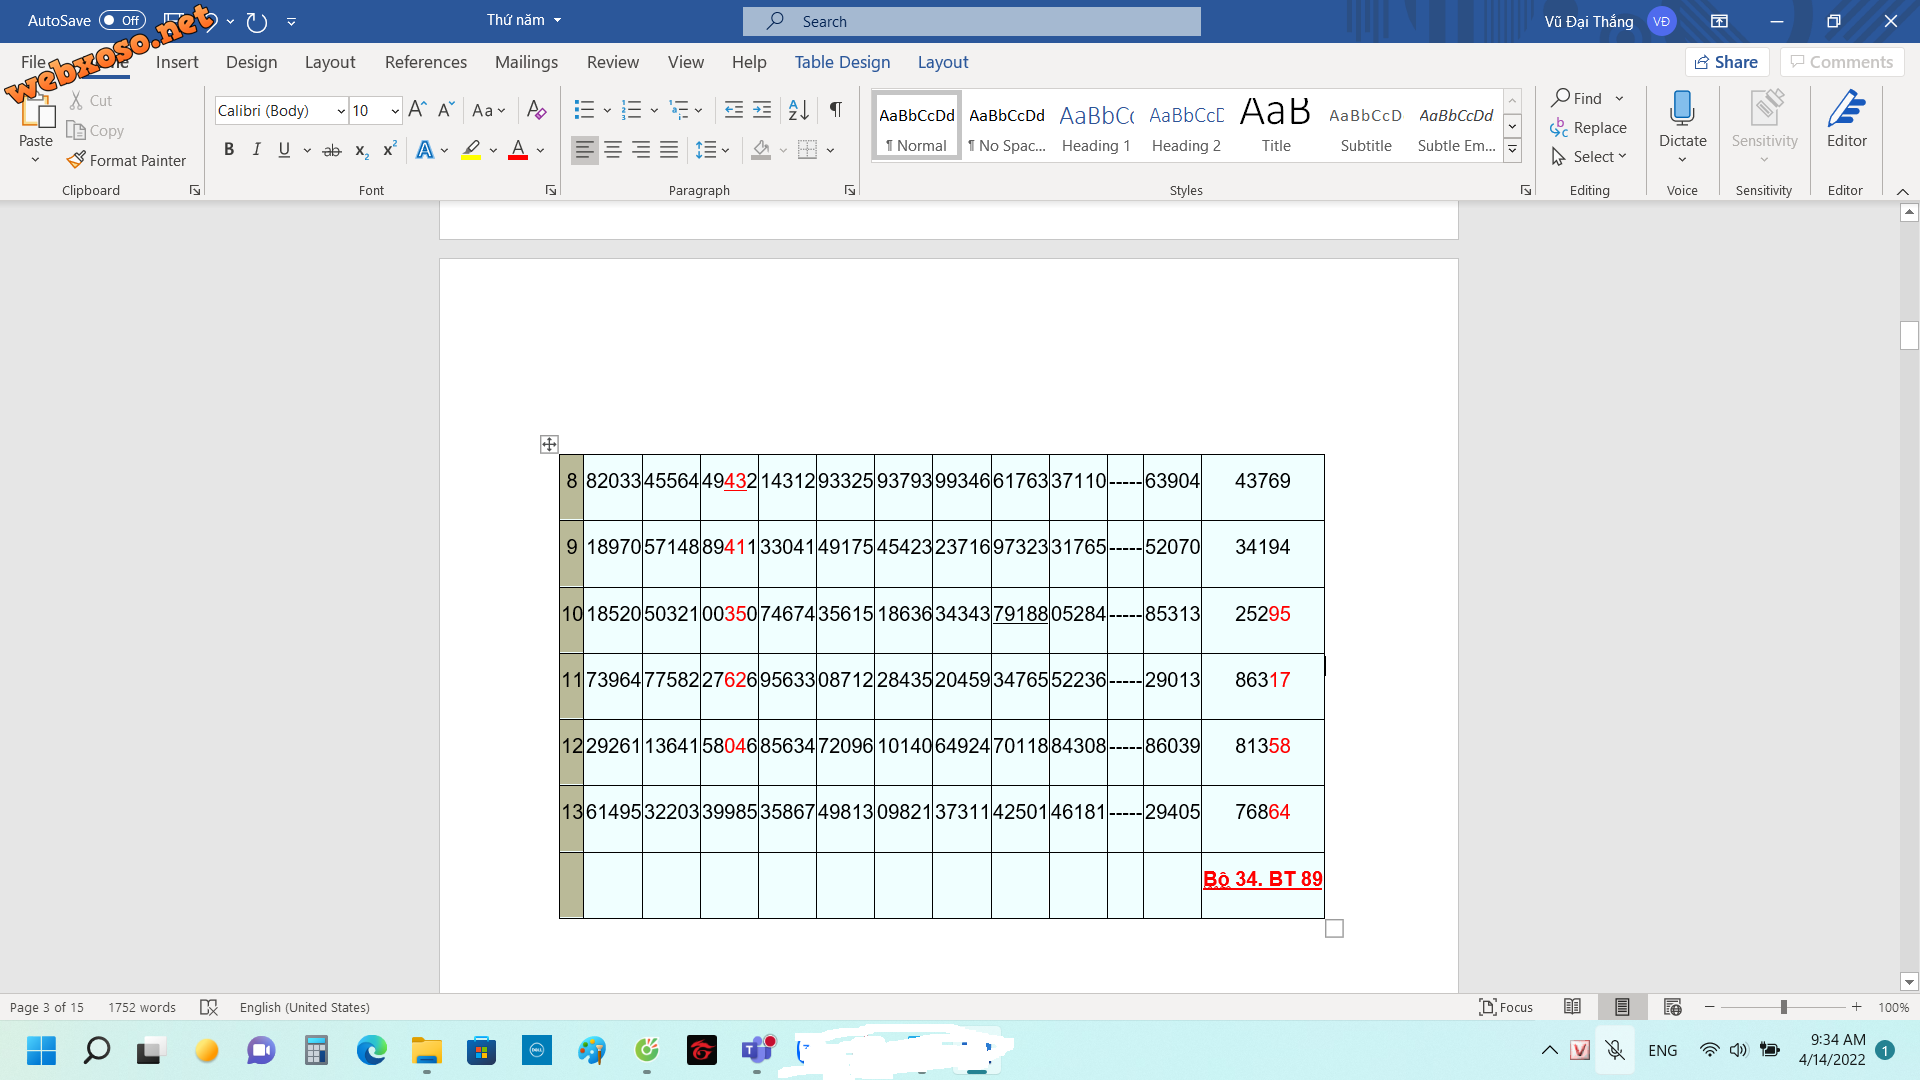The image size is (1920, 1080).
Task: Toggle bold formatting
Action: (x=229, y=150)
